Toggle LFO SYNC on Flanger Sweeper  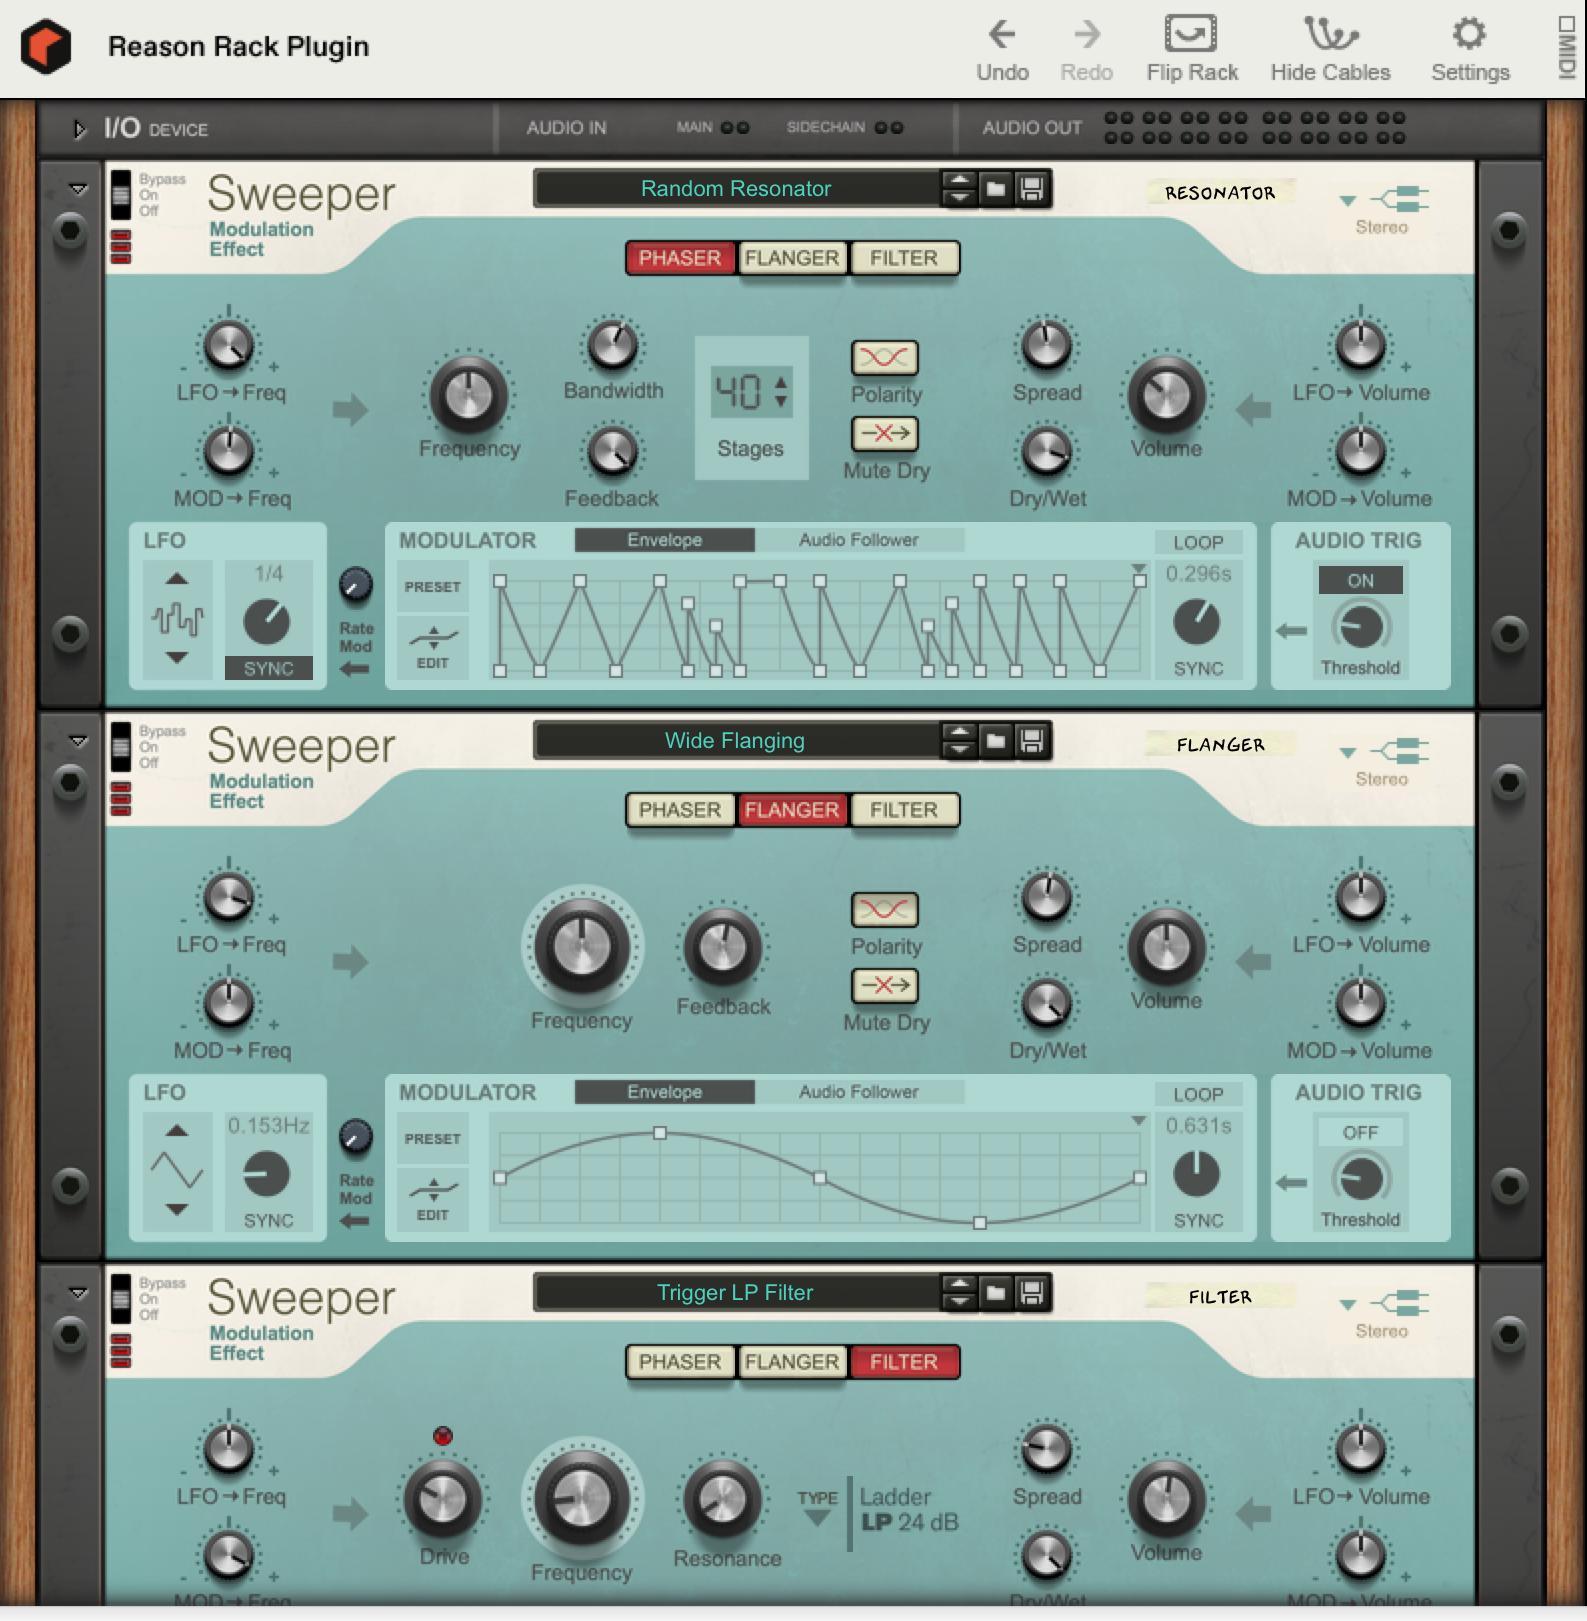[x=268, y=1220]
